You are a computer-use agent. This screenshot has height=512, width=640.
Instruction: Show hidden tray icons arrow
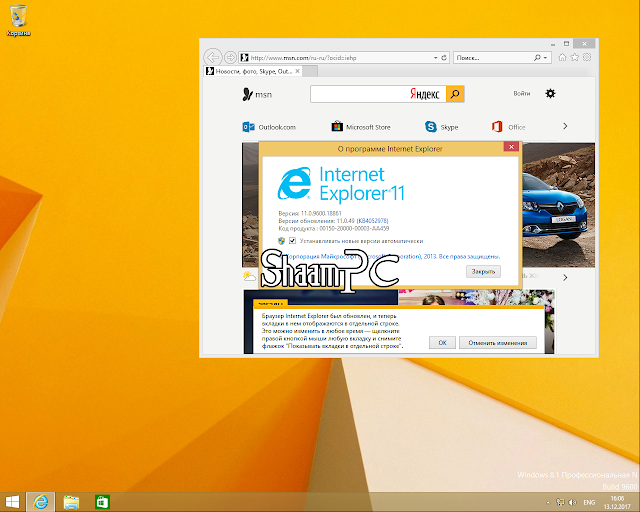click(x=548, y=503)
